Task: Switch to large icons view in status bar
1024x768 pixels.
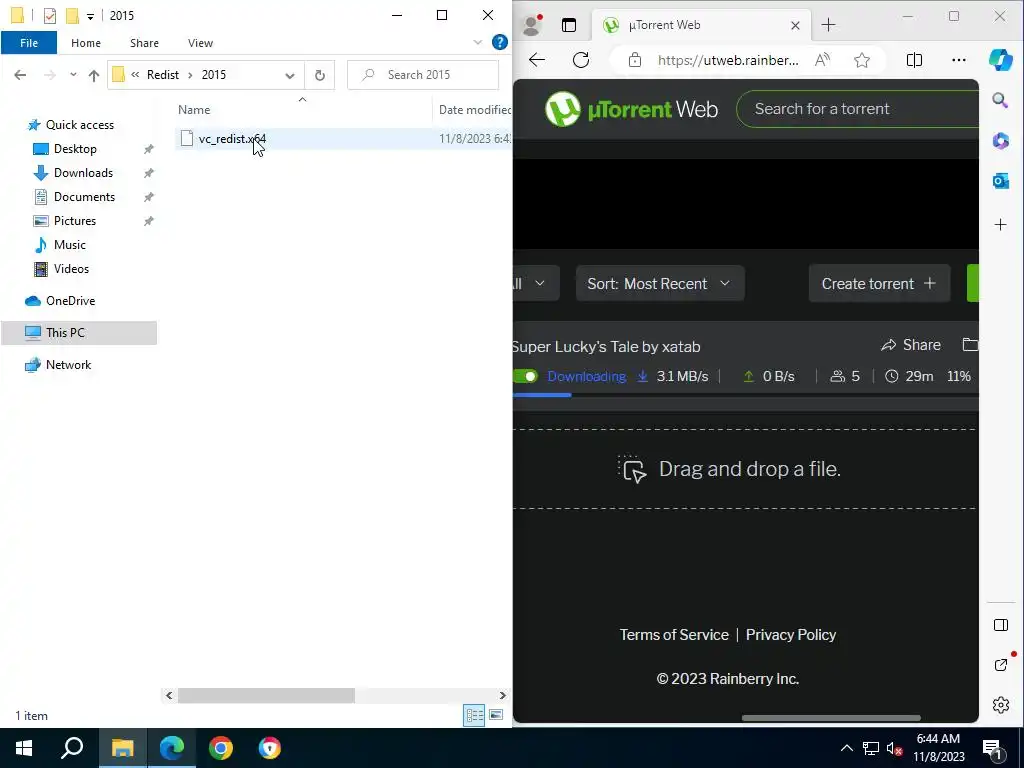Action: pos(496,715)
